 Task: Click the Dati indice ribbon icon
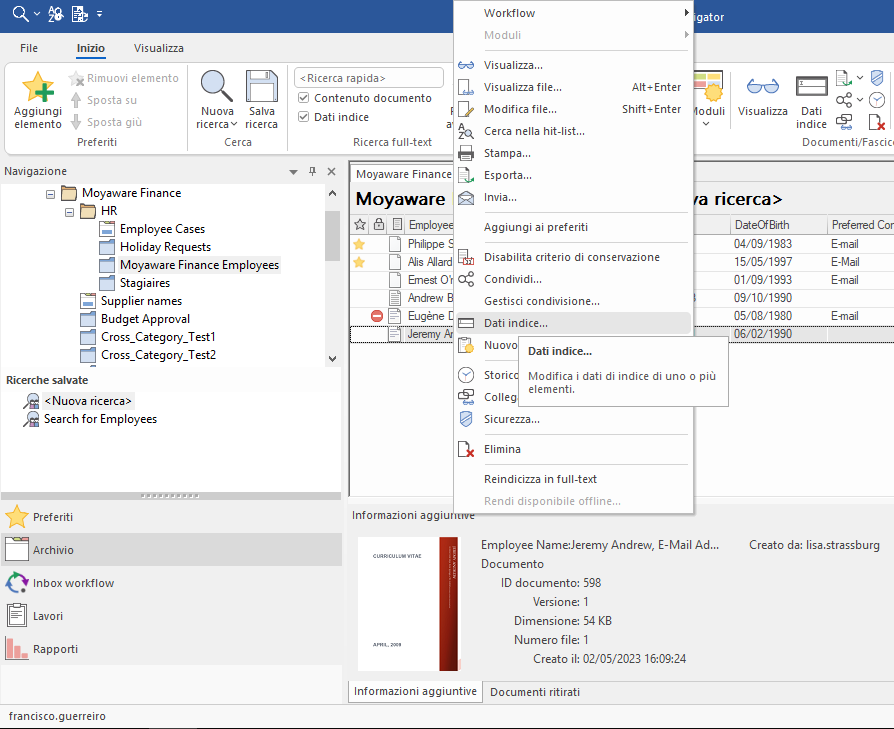pyautogui.click(x=811, y=90)
